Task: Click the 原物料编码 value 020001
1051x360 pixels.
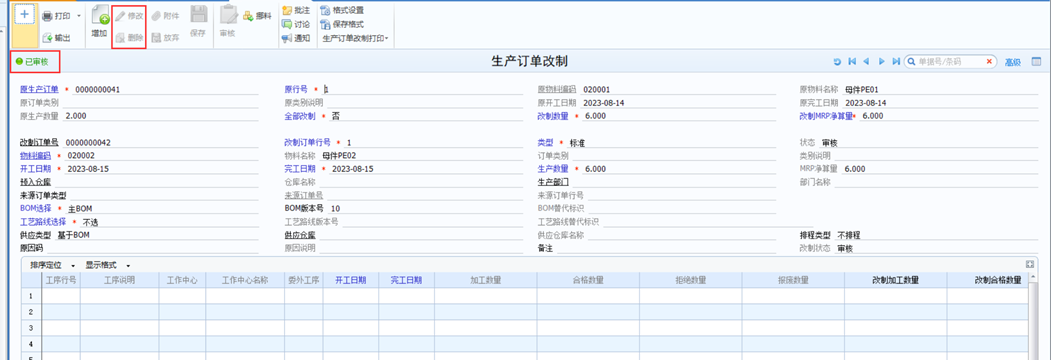Action: point(597,89)
